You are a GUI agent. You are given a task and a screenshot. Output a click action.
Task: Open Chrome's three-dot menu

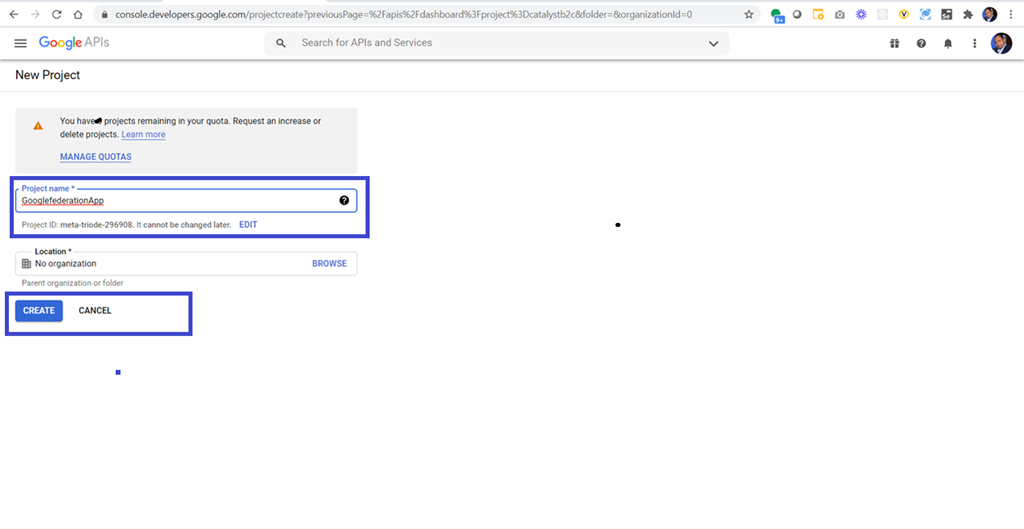pos(1010,14)
